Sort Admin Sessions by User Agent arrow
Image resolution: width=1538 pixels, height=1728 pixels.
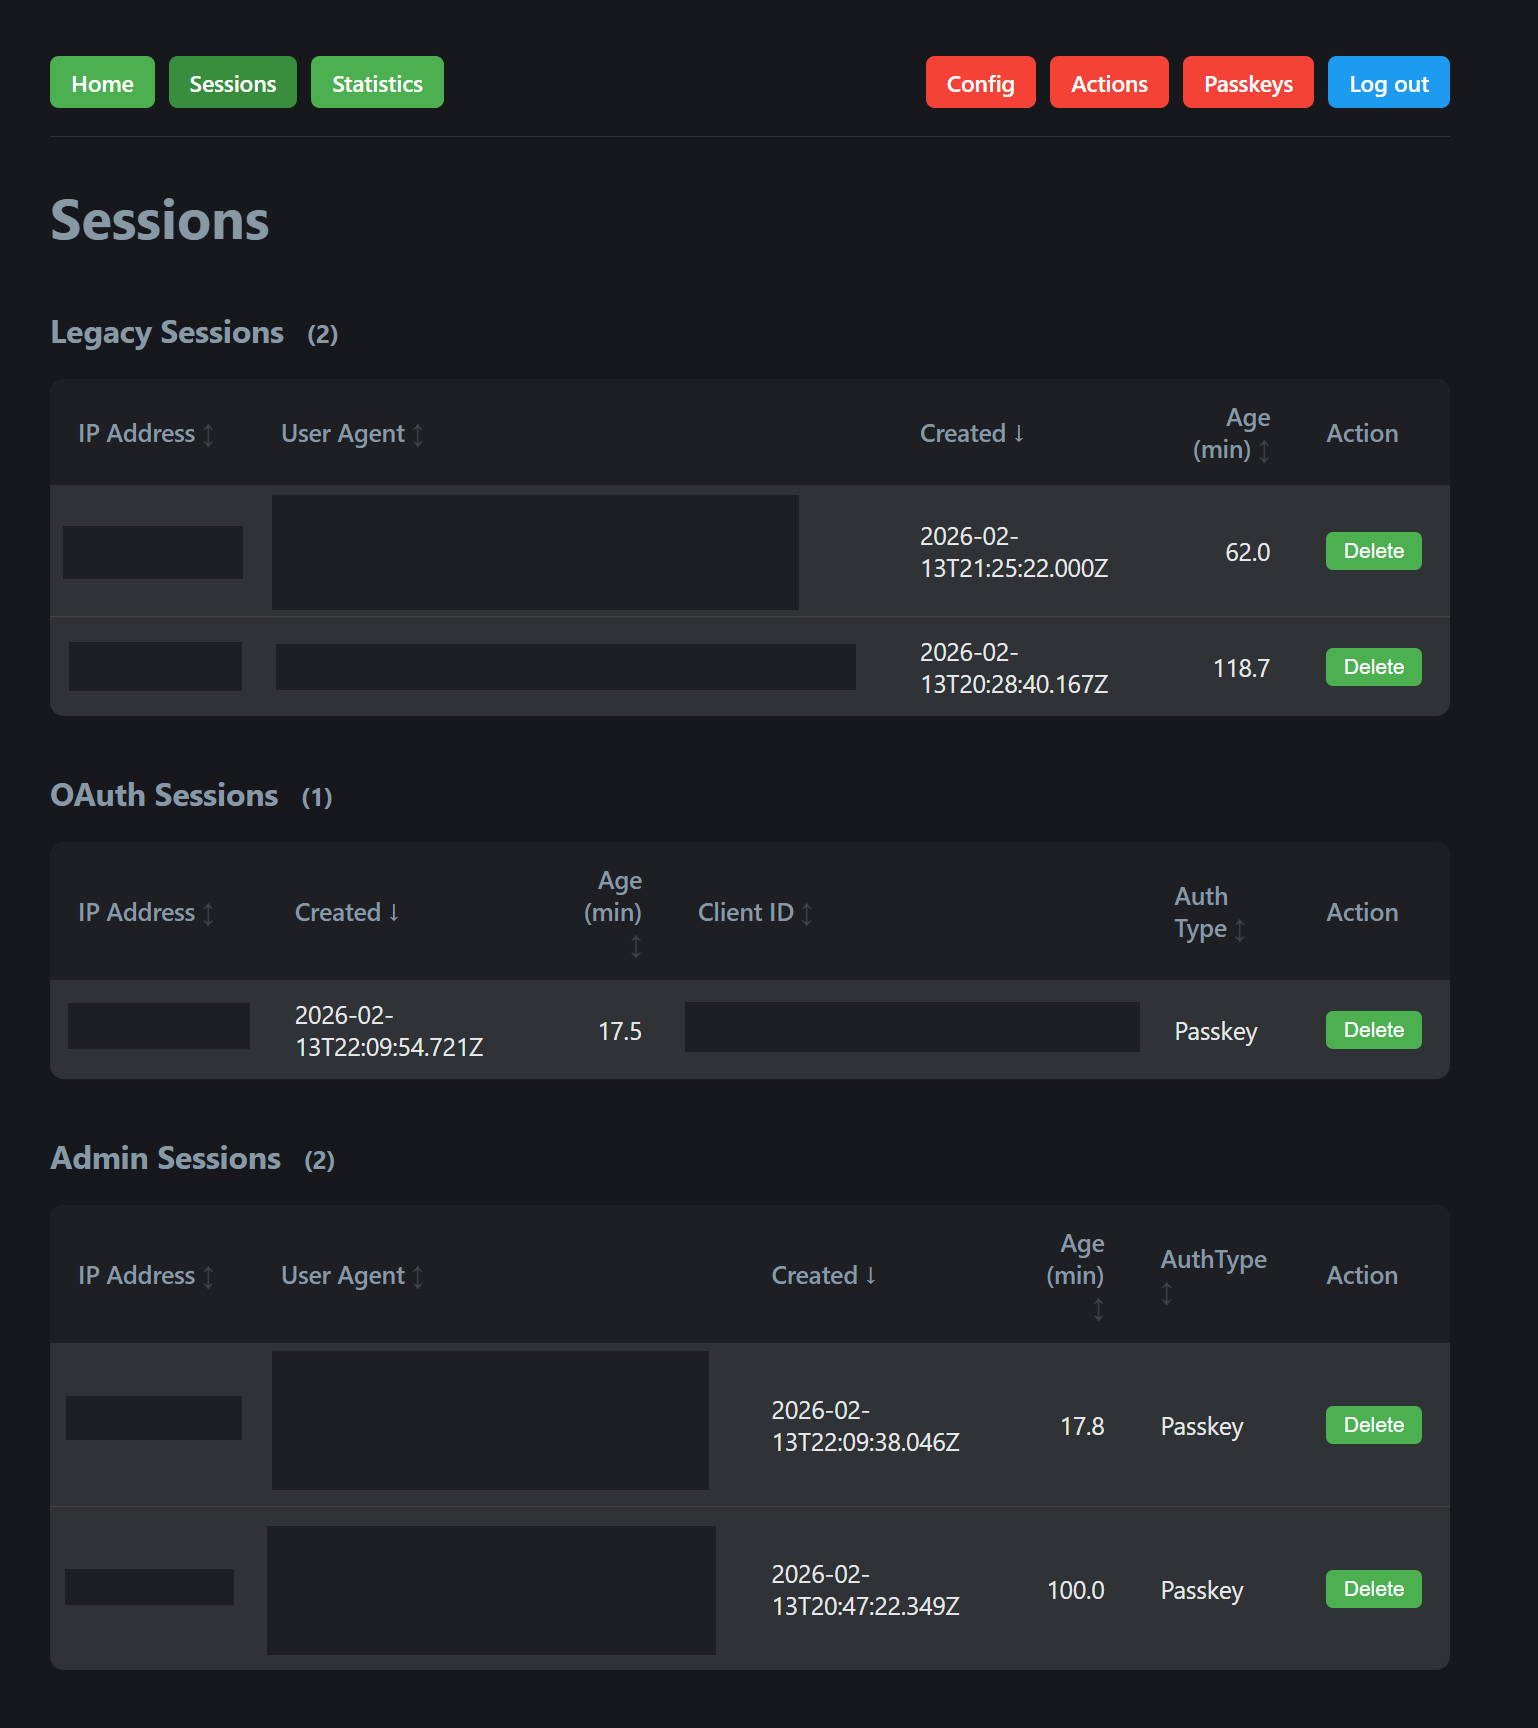(x=418, y=1277)
